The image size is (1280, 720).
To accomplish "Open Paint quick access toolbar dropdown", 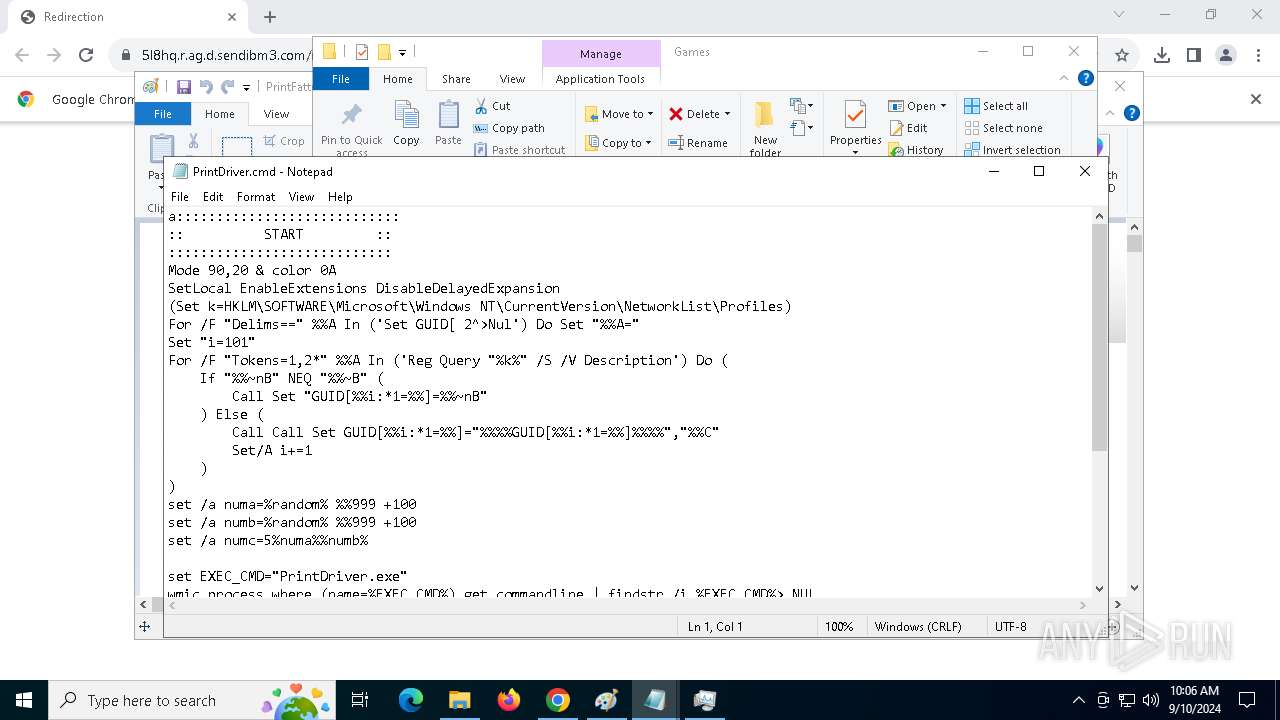I will pyautogui.click(x=246, y=88).
